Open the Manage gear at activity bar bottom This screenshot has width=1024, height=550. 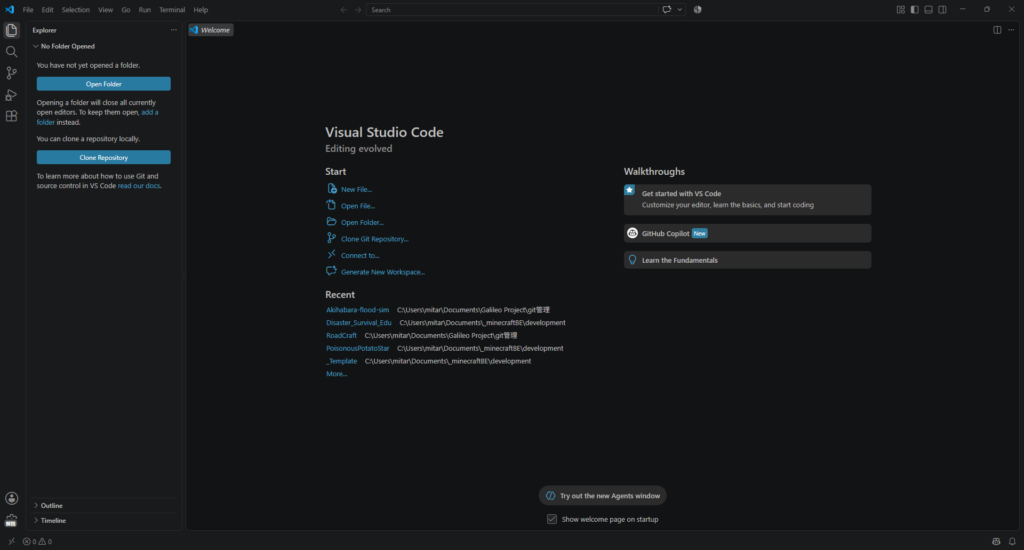pyautogui.click(x=11, y=520)
